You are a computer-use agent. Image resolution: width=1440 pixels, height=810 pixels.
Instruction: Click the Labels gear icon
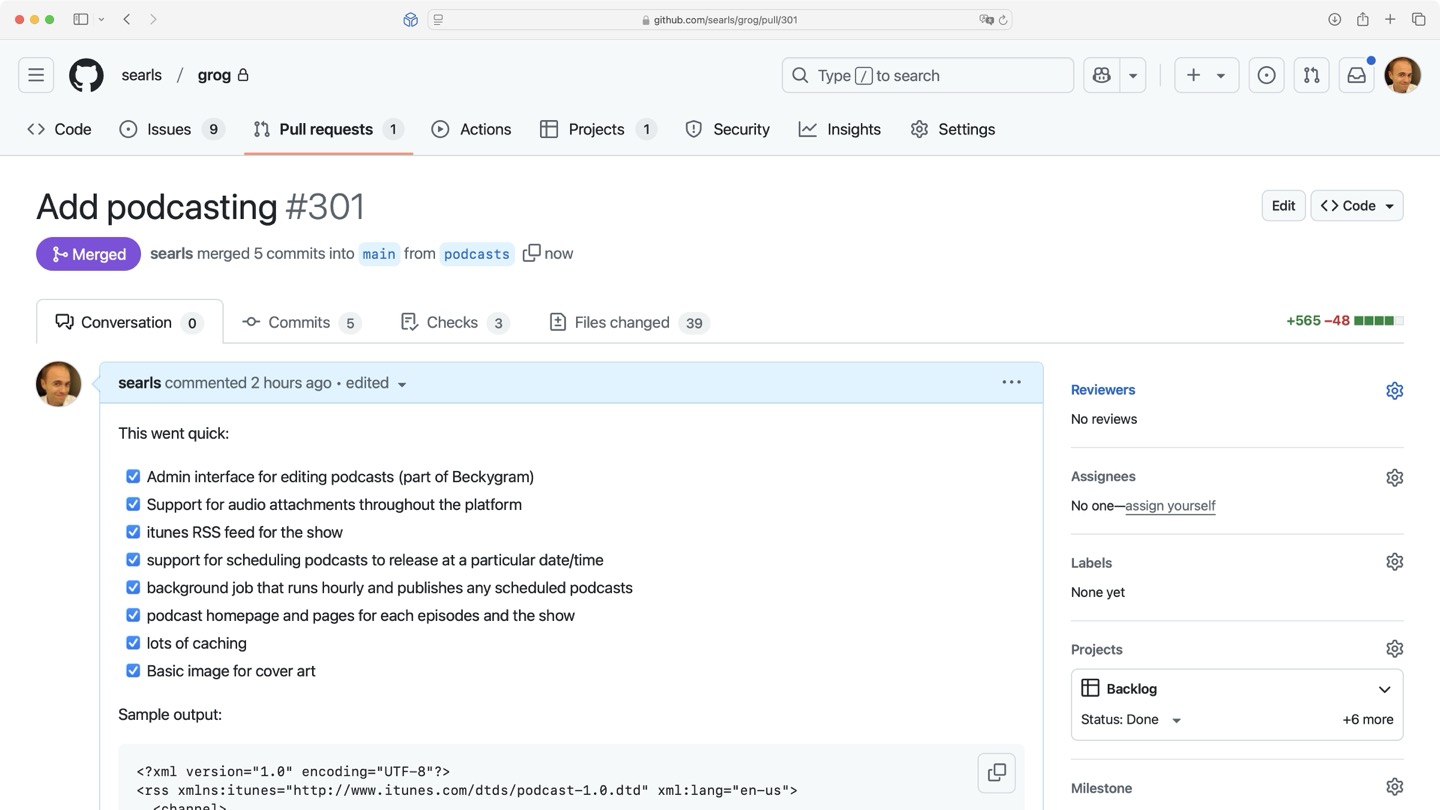(1394, 563)
